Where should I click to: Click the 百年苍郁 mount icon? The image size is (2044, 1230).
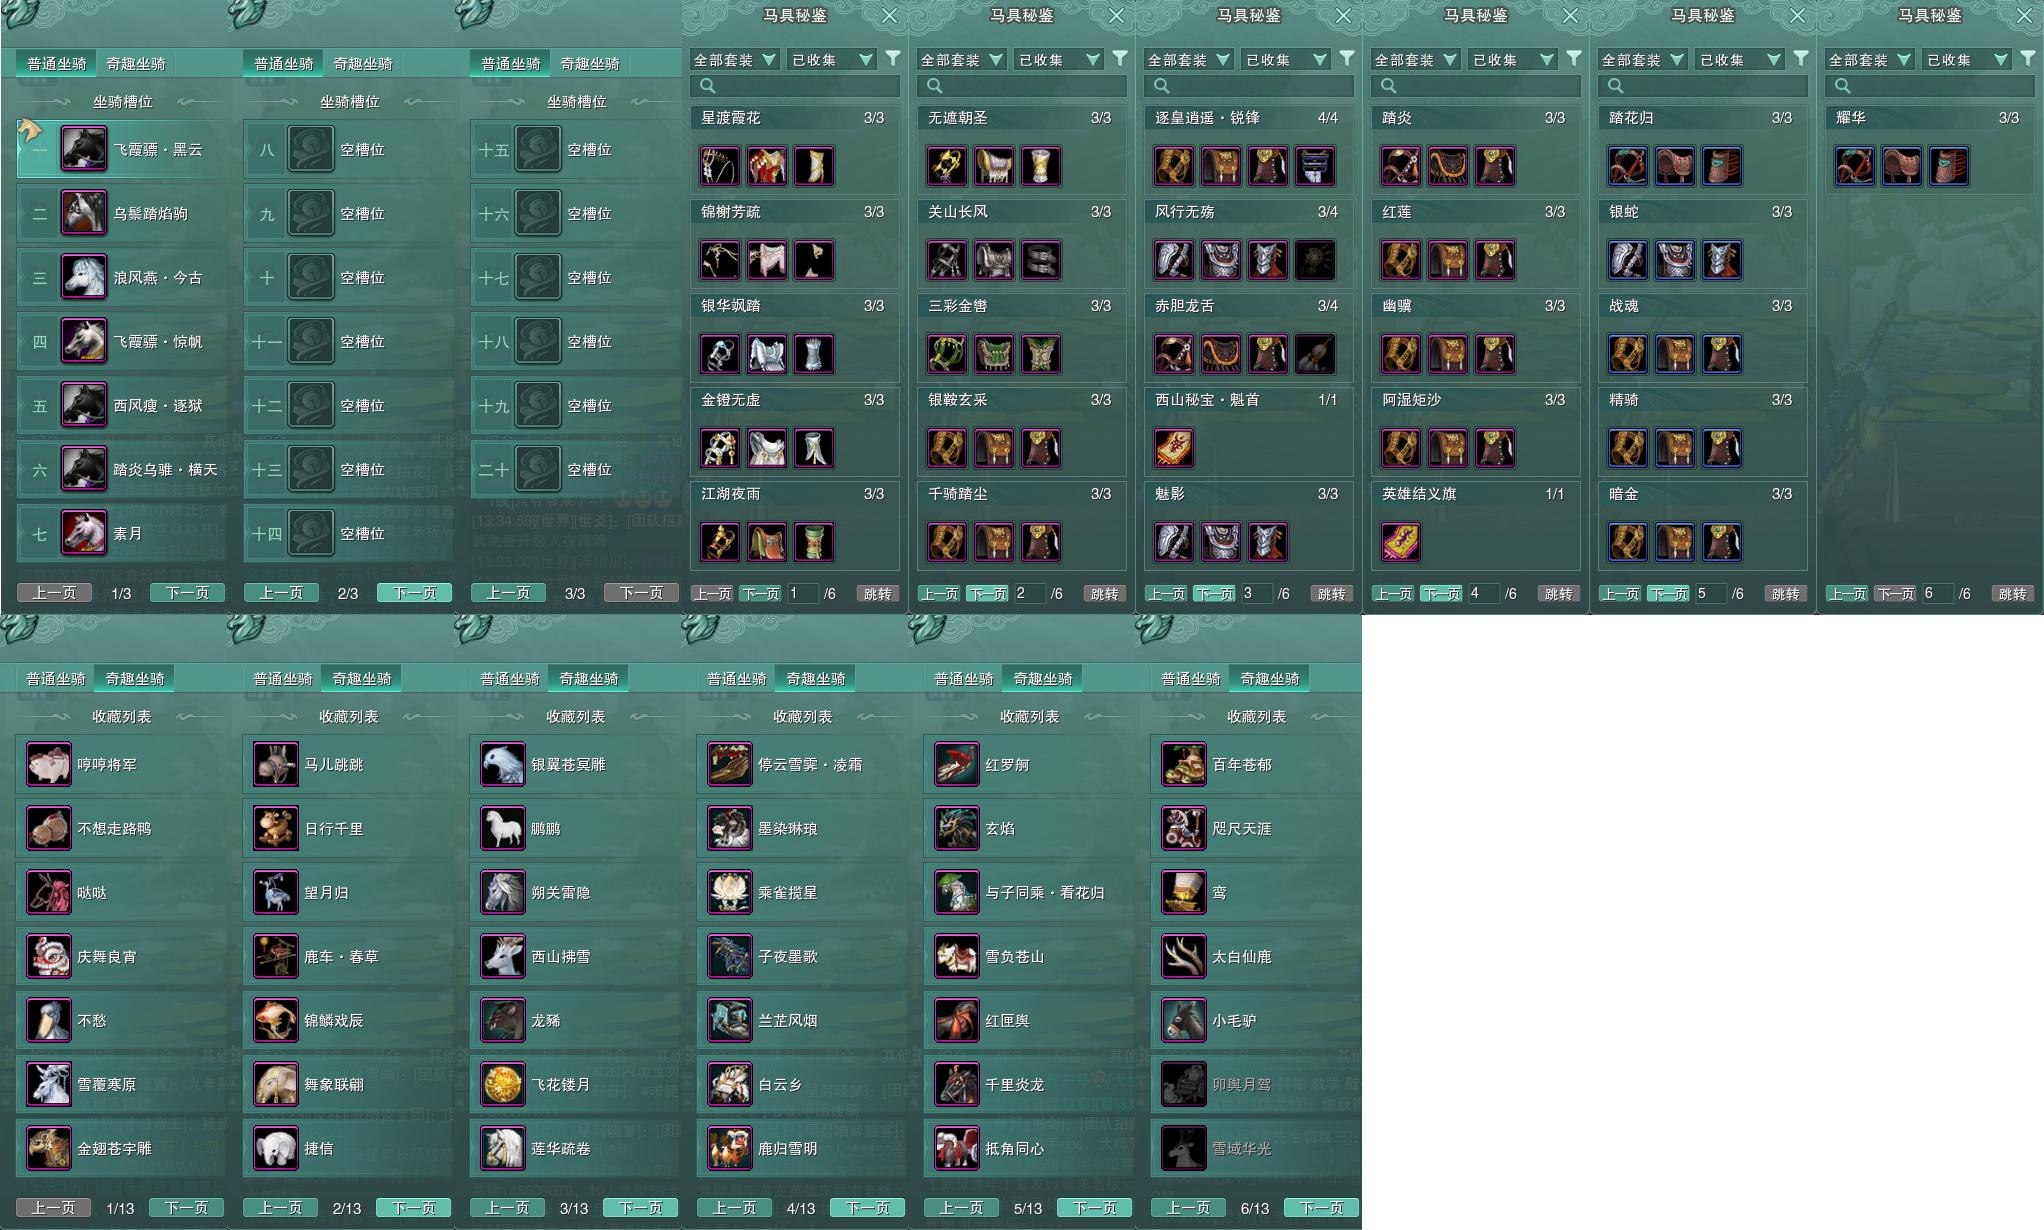[1183, 764]
